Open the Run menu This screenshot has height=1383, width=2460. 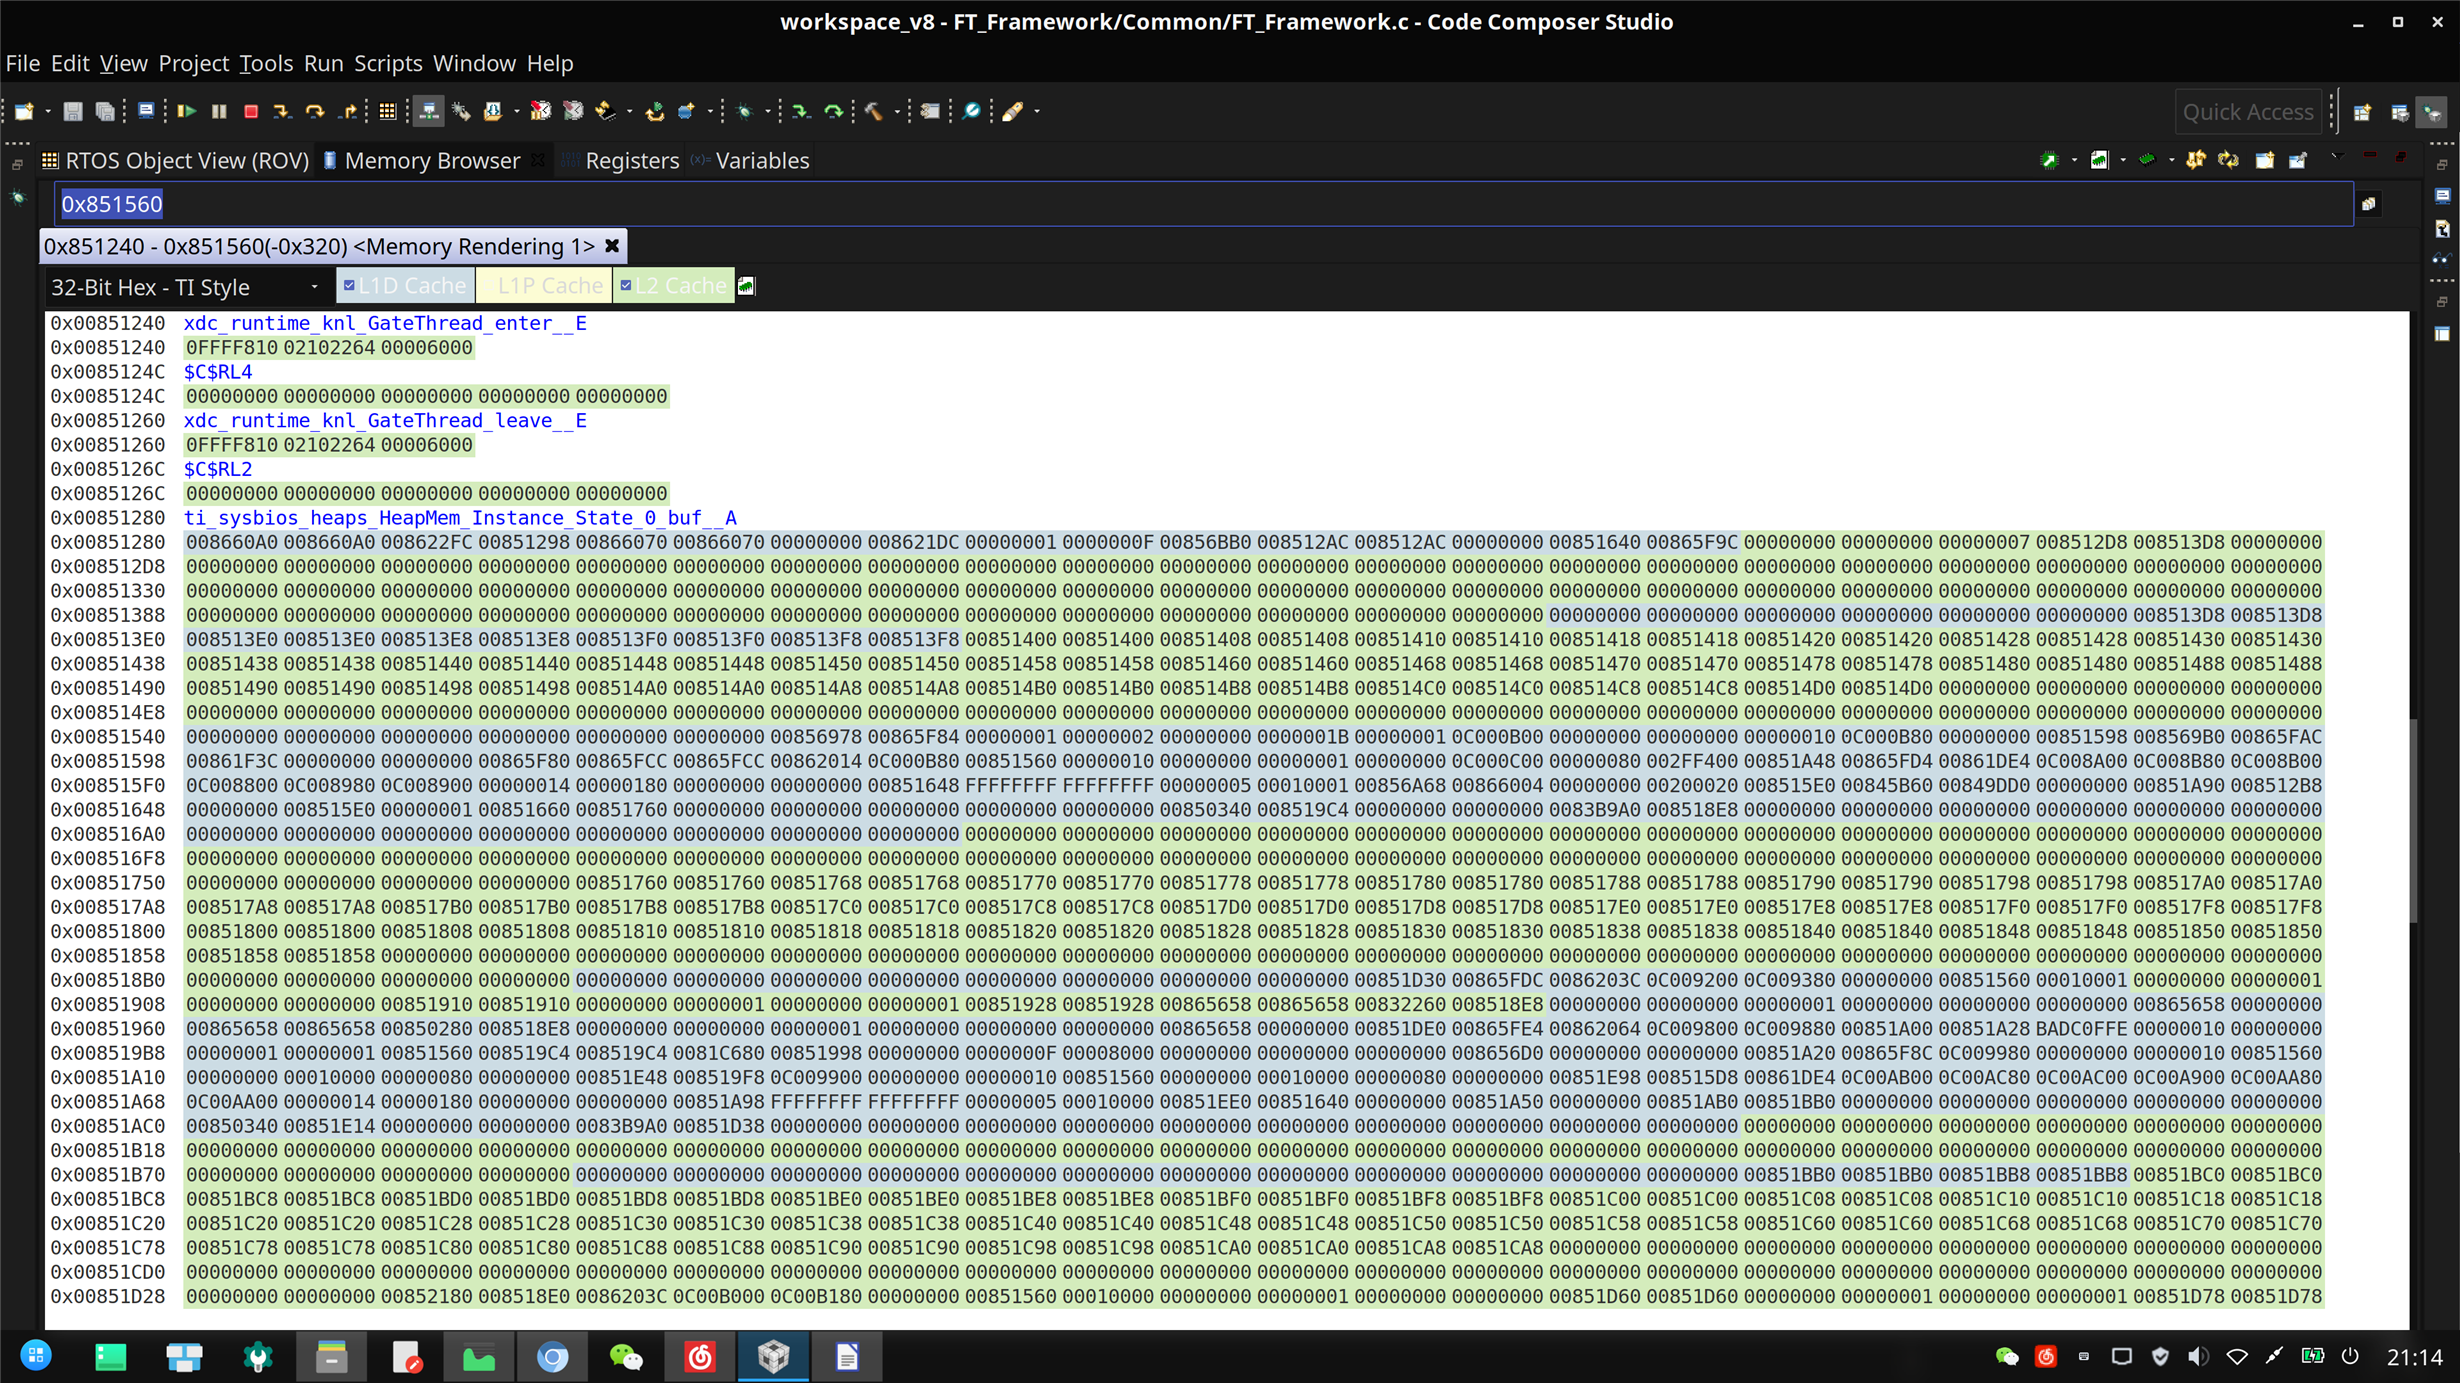[x=323, y=63]
